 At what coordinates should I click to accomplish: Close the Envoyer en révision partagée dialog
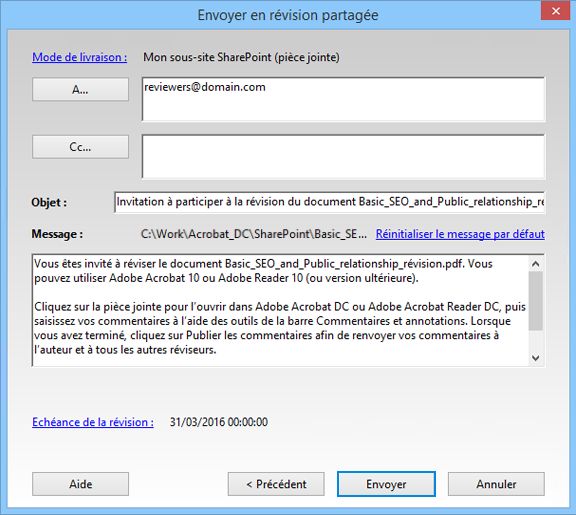click(x=555, y=11)
